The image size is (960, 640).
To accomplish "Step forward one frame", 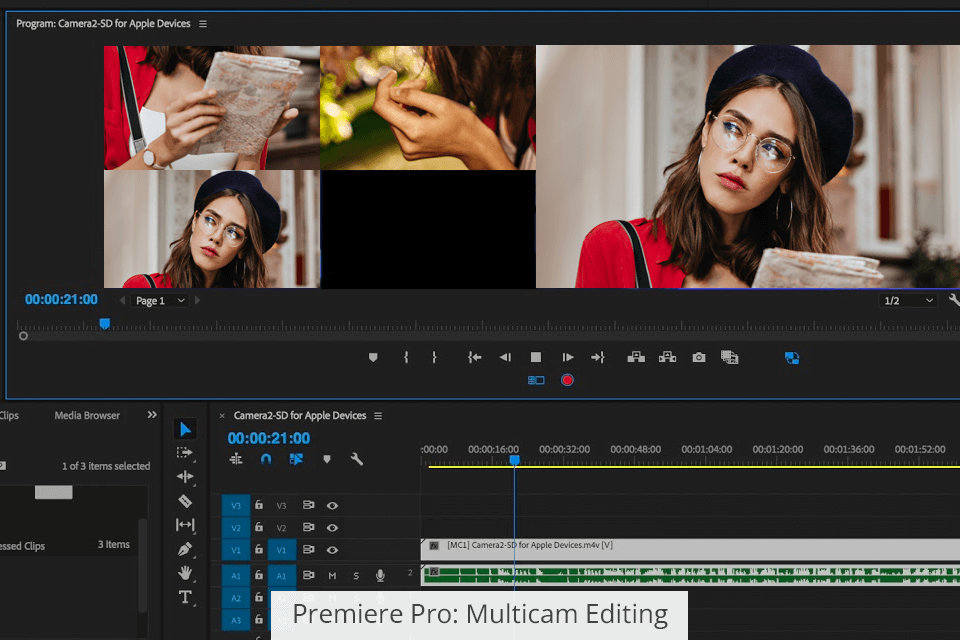I will [568, 357].
